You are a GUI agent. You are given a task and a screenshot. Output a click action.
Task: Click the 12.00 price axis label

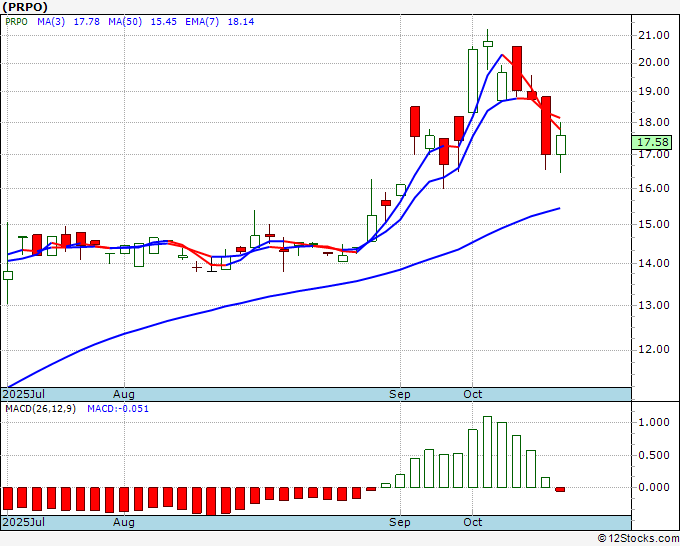pyautogui.click(x=654, y=350)
